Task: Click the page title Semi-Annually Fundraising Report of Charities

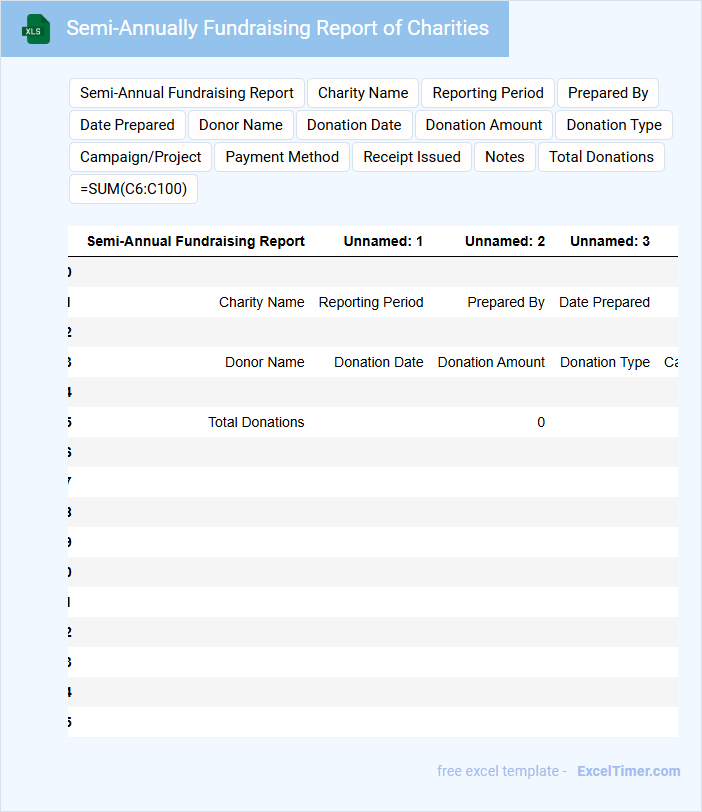Action: click(x=277, y=28)
